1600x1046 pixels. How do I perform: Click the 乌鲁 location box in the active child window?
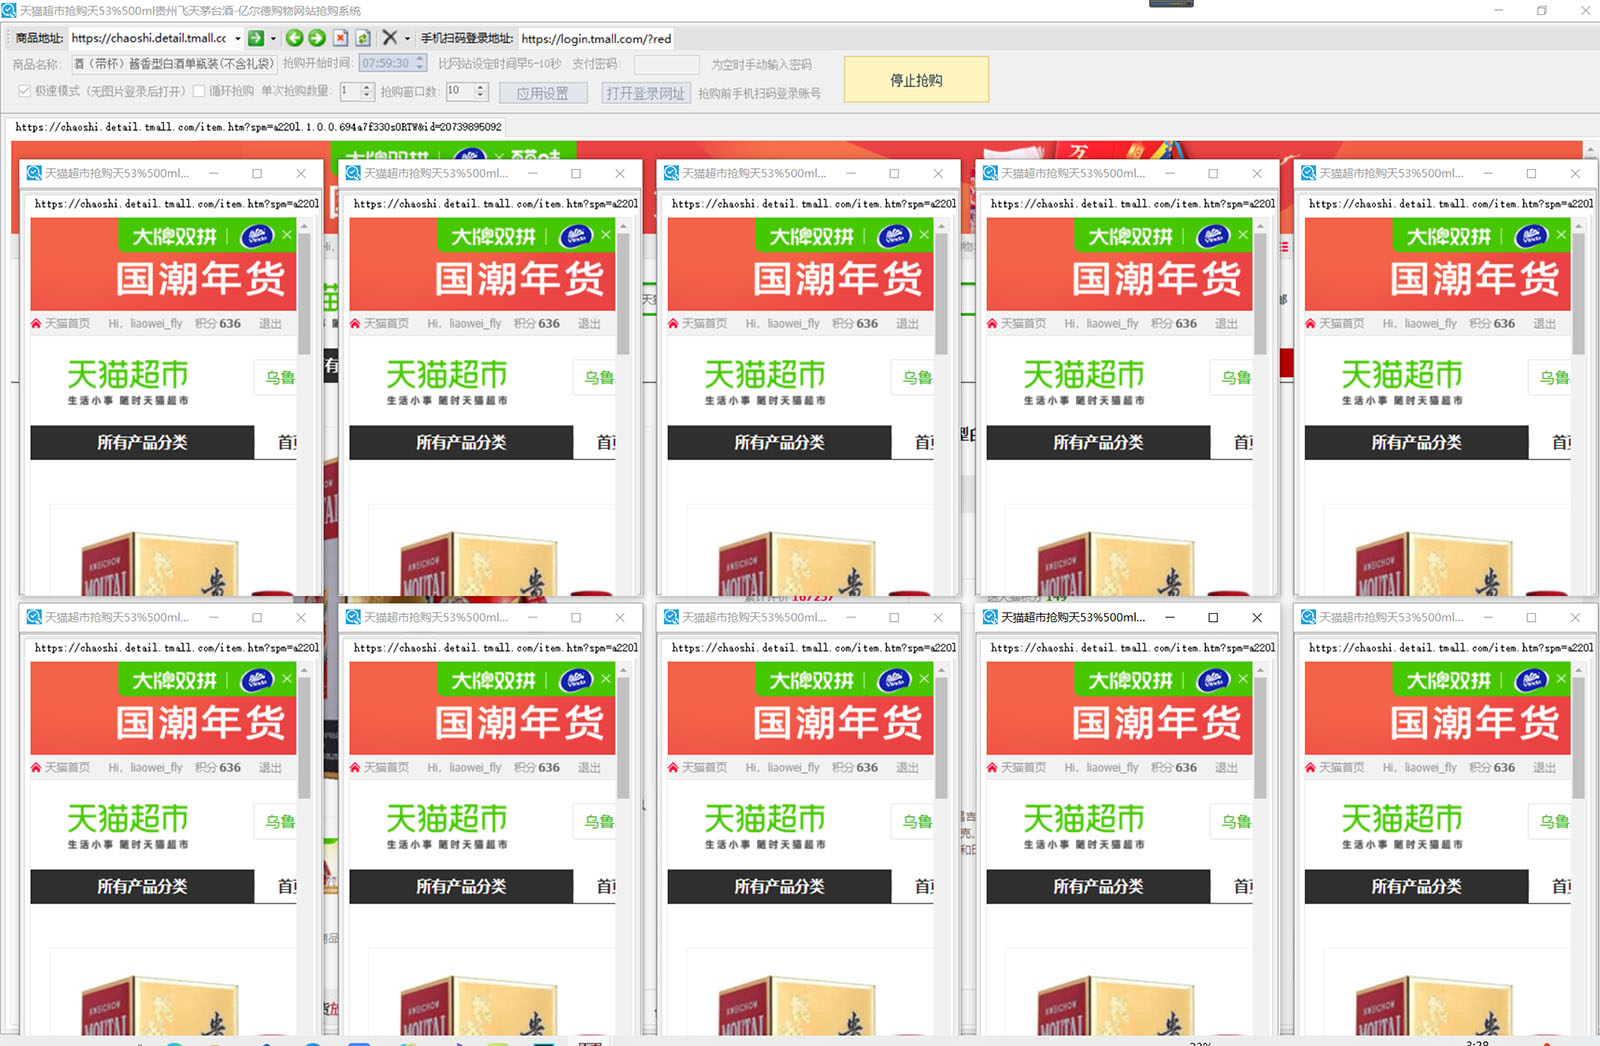[1232, 821]
